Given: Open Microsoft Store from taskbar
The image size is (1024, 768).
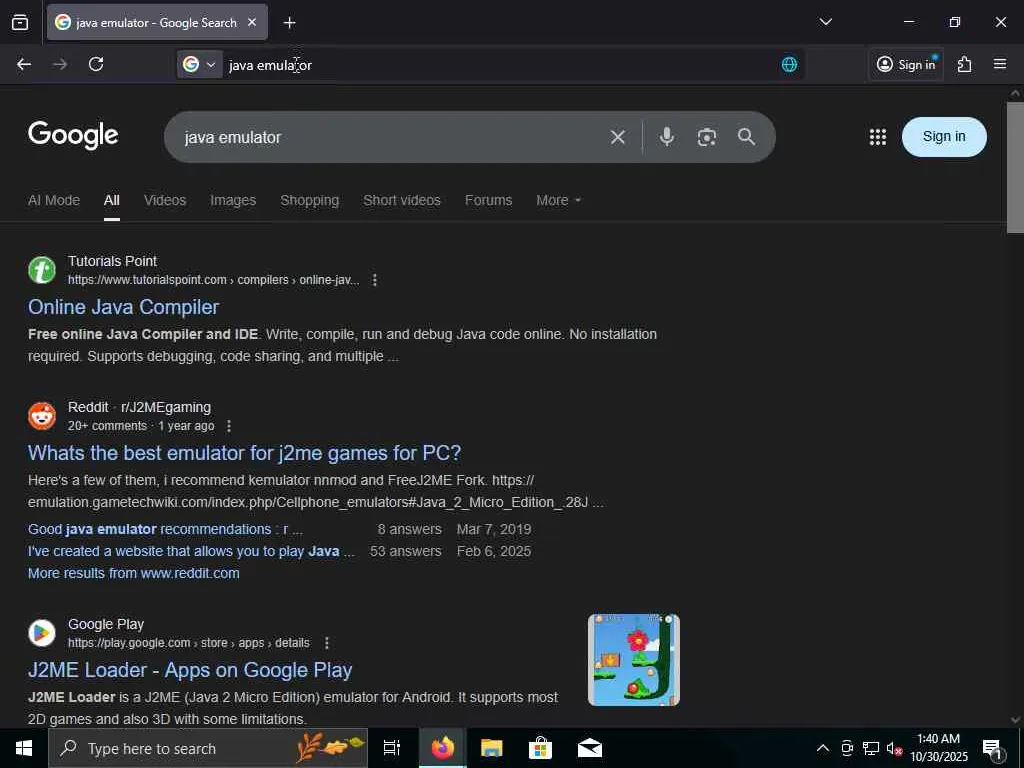Looking at the screenshot, I should click(540, 748).
